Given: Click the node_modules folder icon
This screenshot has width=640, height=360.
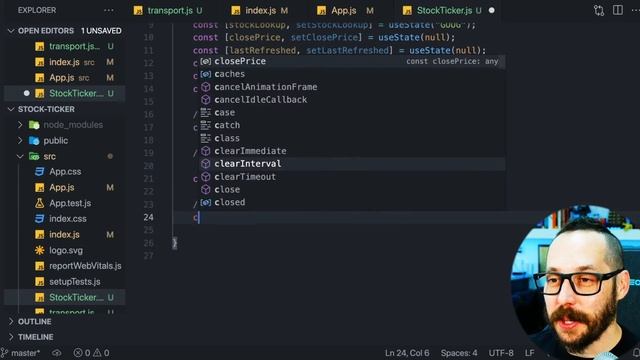Looking at the screenshot, I should (x=34, y=125).
